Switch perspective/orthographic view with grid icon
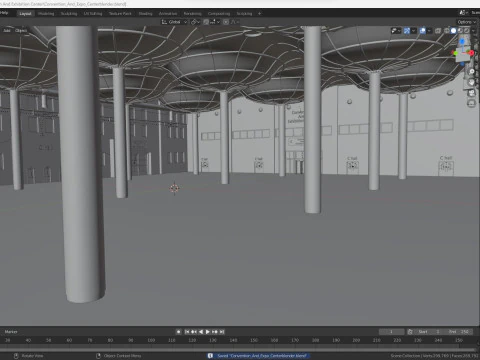 [x=471, y=103]
